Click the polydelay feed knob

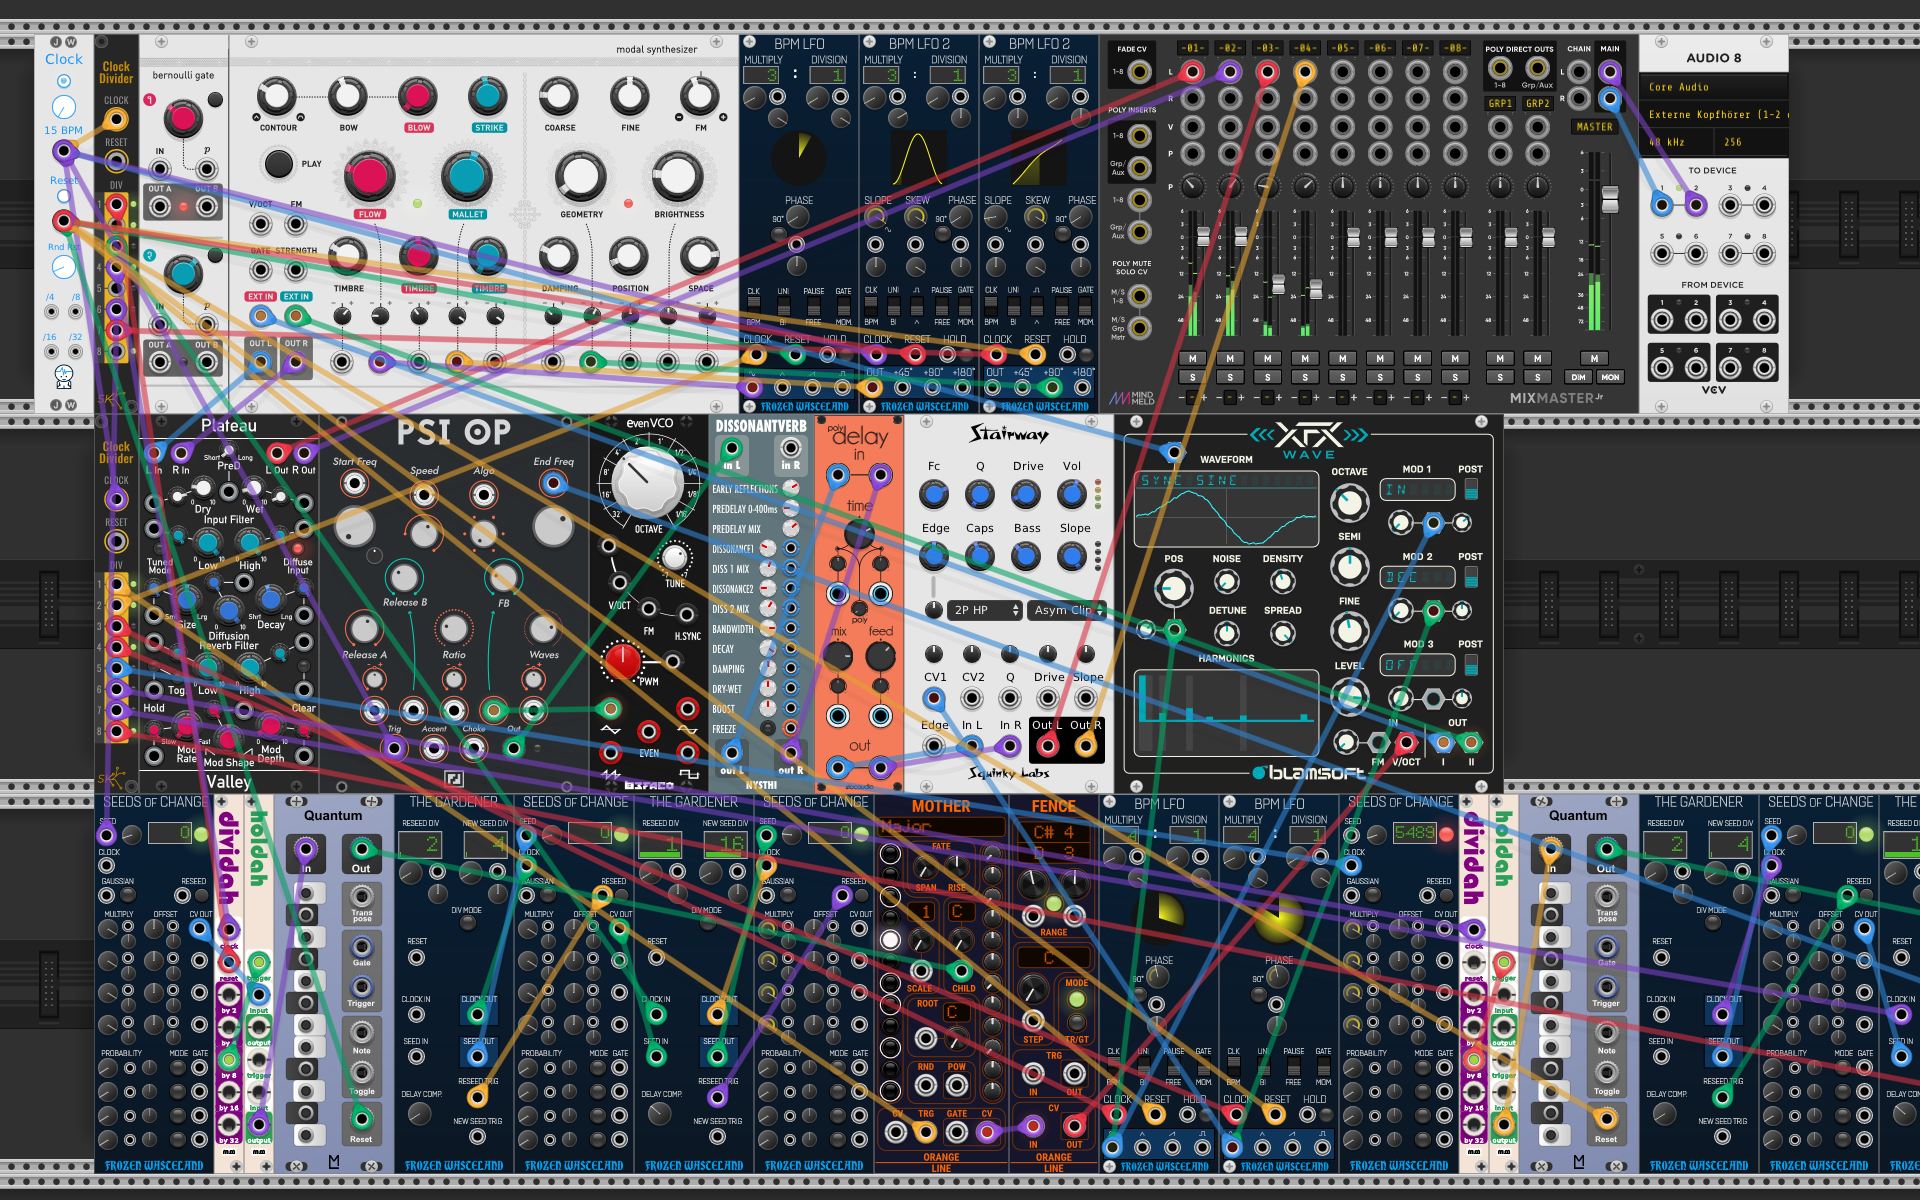tap(880, 656)
